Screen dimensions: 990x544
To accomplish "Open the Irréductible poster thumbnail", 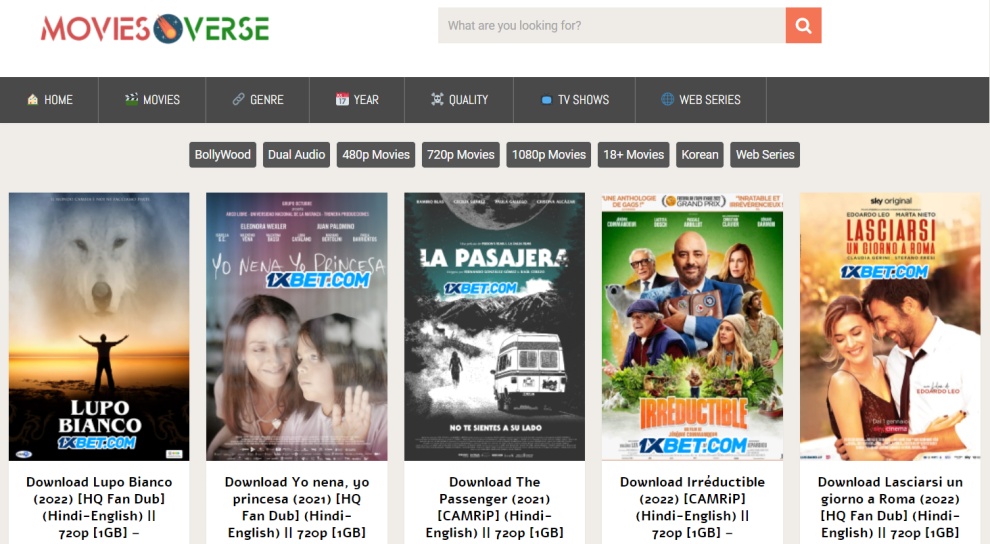I will 693,326.
